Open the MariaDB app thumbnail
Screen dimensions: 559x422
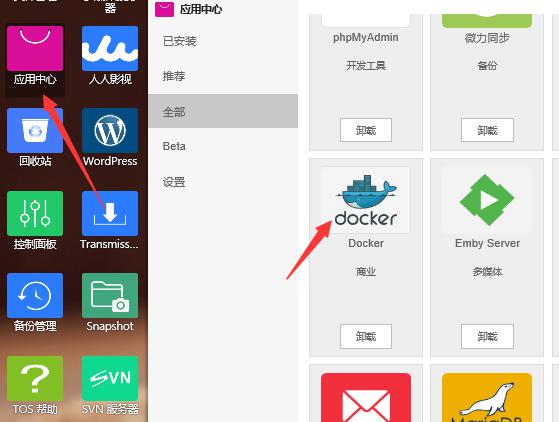487,398
